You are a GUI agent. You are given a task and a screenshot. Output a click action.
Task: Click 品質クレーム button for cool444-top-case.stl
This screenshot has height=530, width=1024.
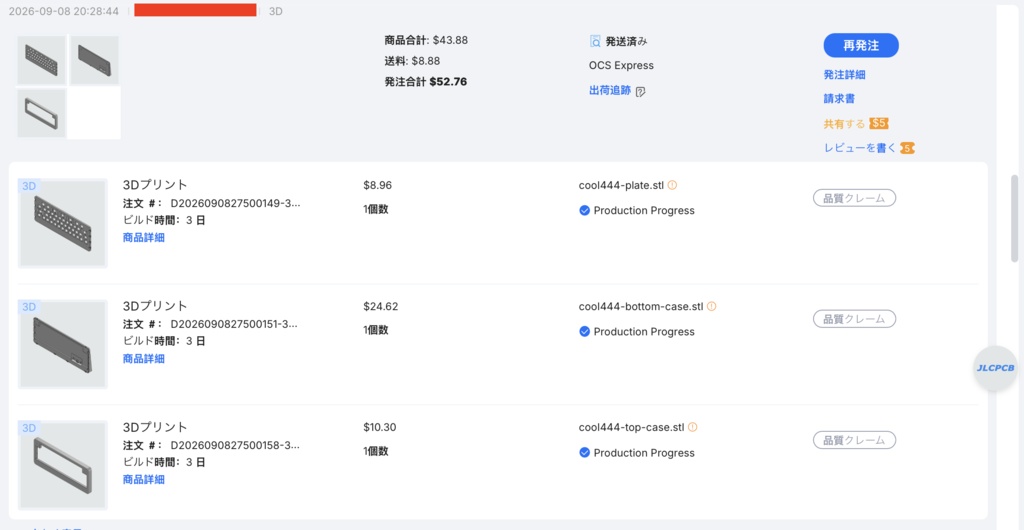854,440
